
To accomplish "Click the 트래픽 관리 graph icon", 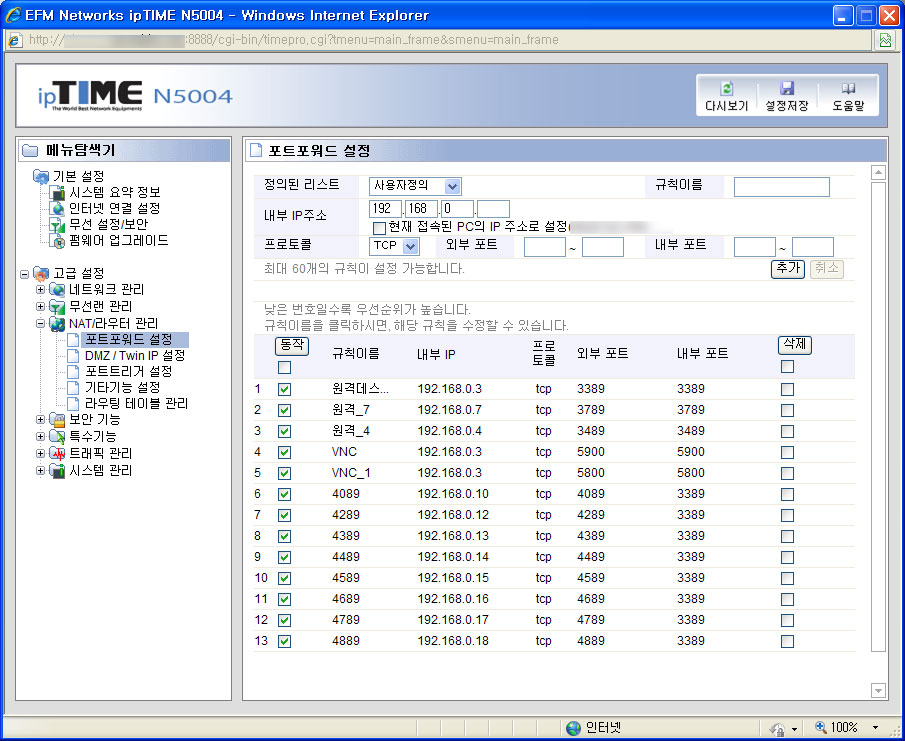I will 57,454.
